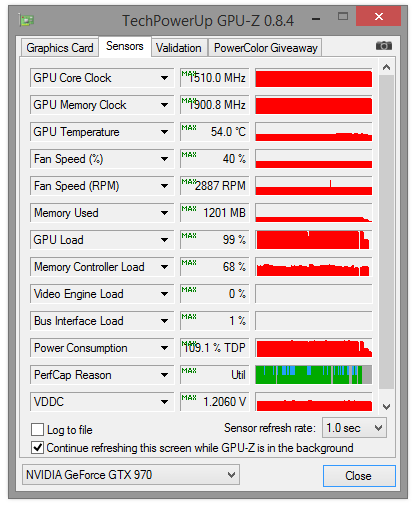Click the Close button

click(359, 476)
